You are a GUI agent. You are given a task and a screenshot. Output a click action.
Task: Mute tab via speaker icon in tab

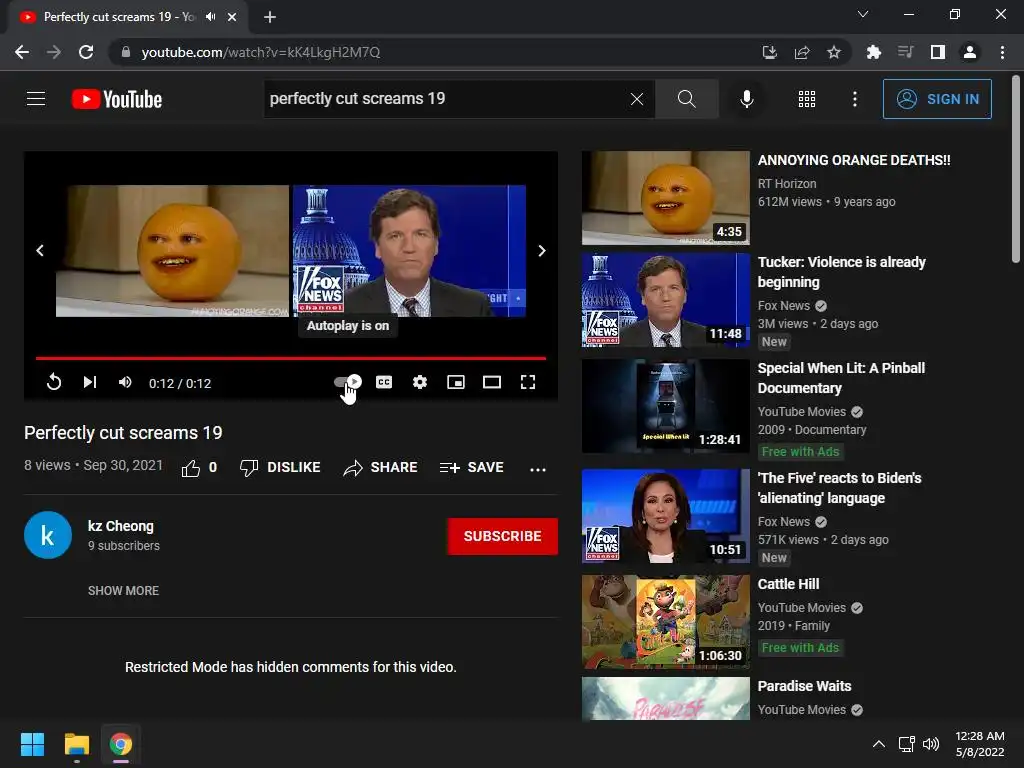[210, 17]
